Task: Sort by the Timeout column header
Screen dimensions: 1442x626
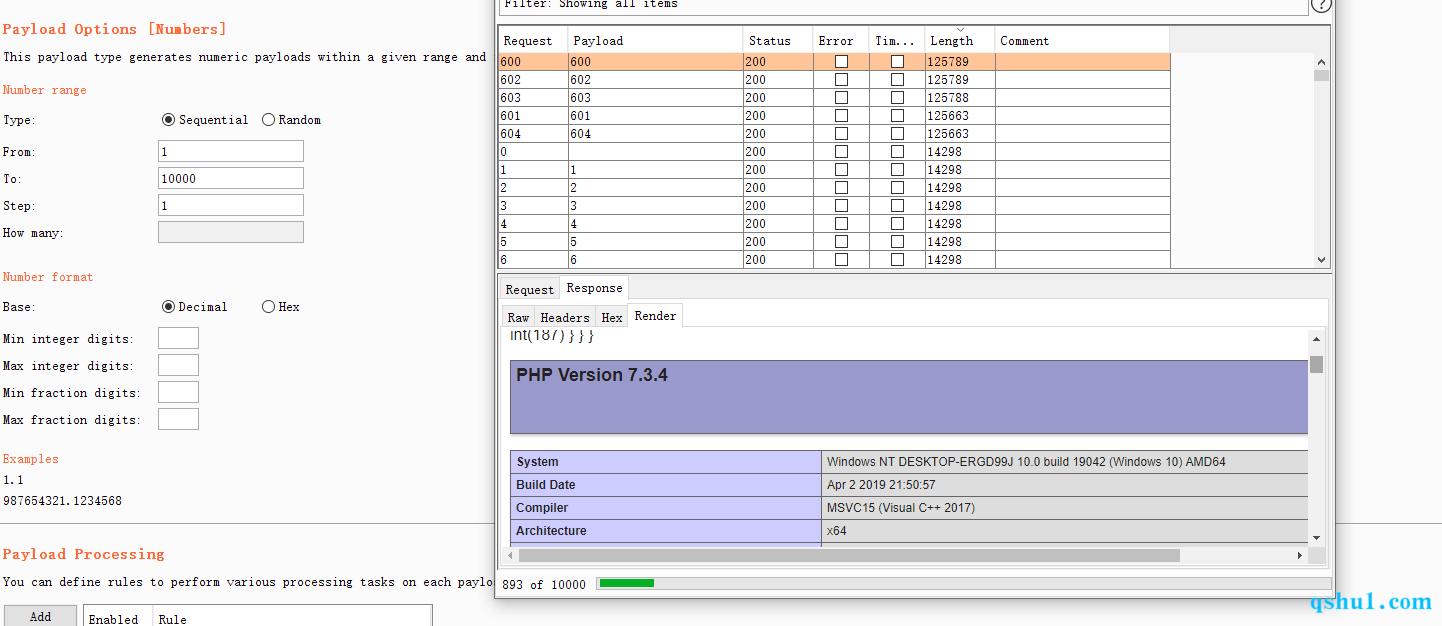Action: 897,40
